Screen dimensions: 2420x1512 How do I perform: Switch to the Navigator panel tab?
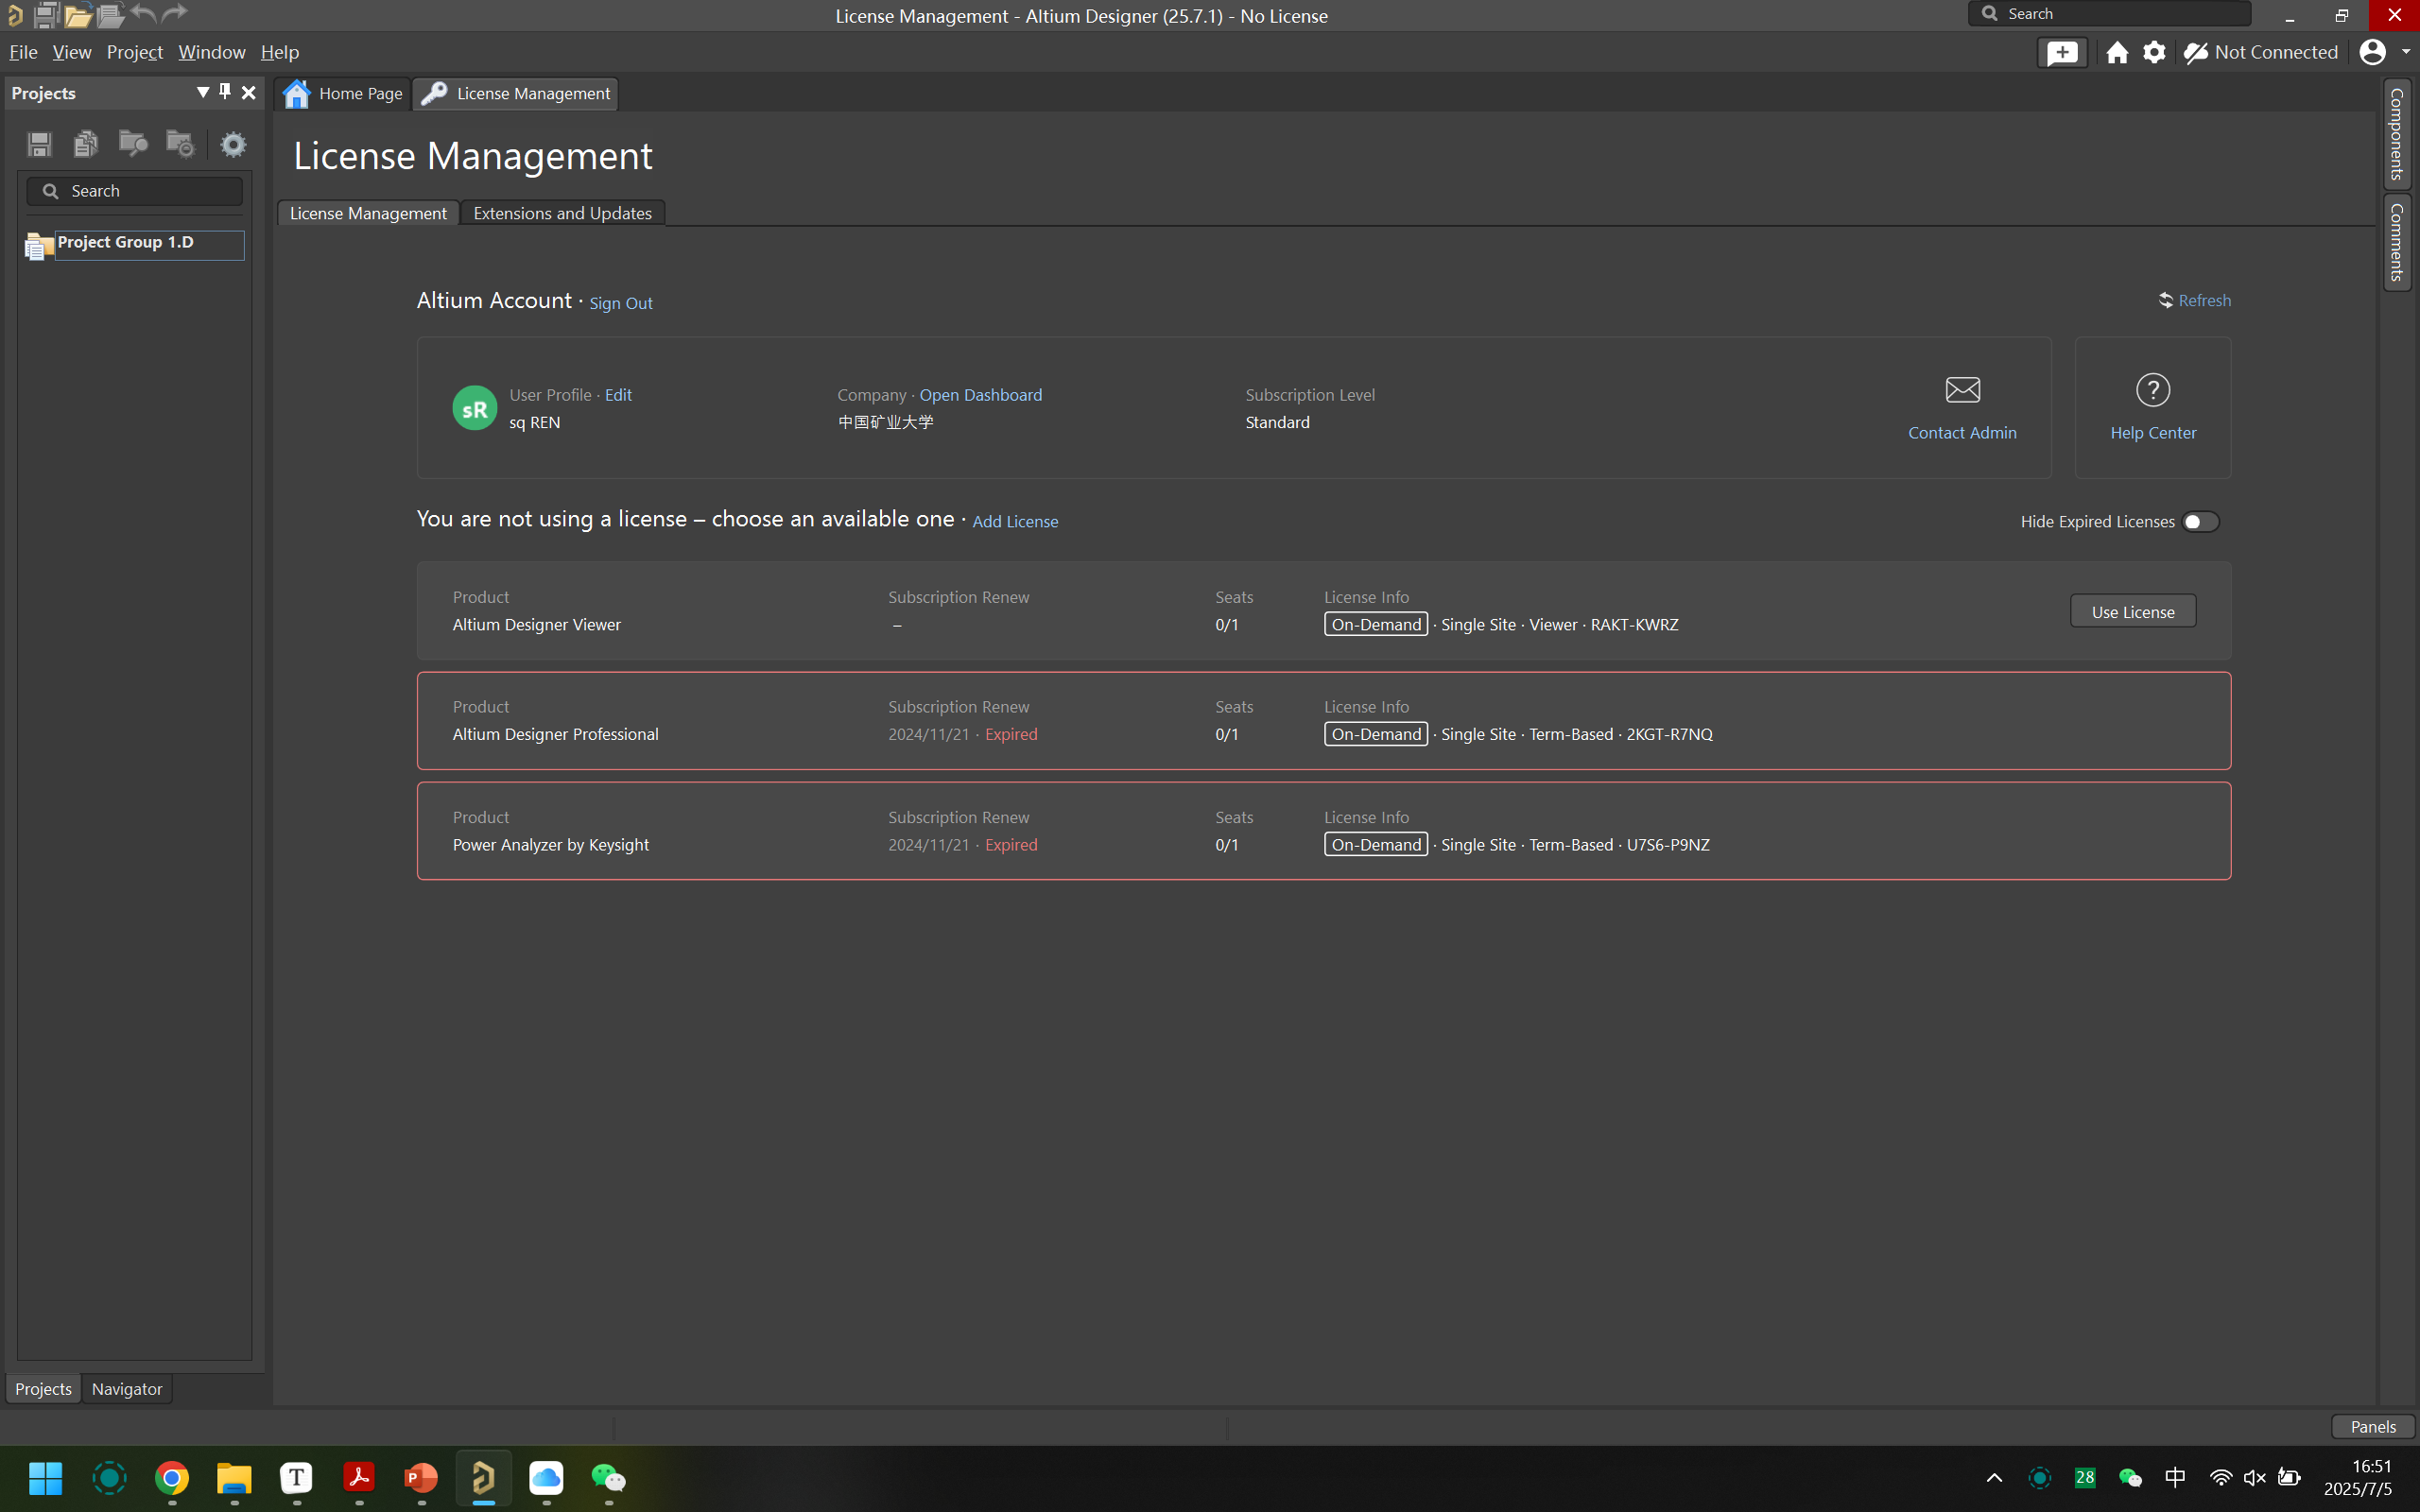pyautogui.click(x=127, y=1389)
